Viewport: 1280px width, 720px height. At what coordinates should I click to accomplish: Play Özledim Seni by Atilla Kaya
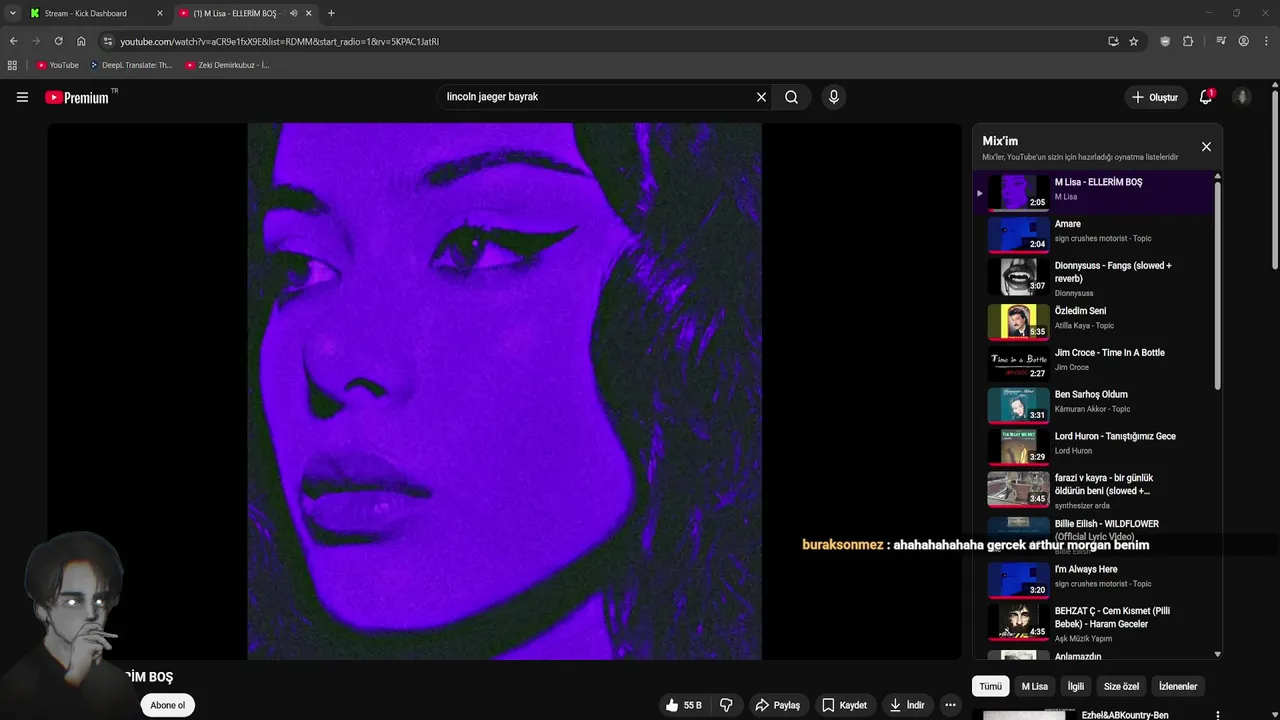[1096, 320]
